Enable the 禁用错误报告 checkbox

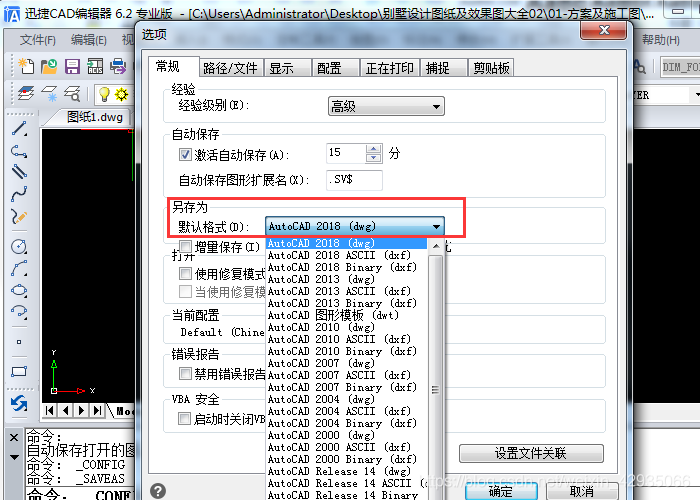[185, 373]
